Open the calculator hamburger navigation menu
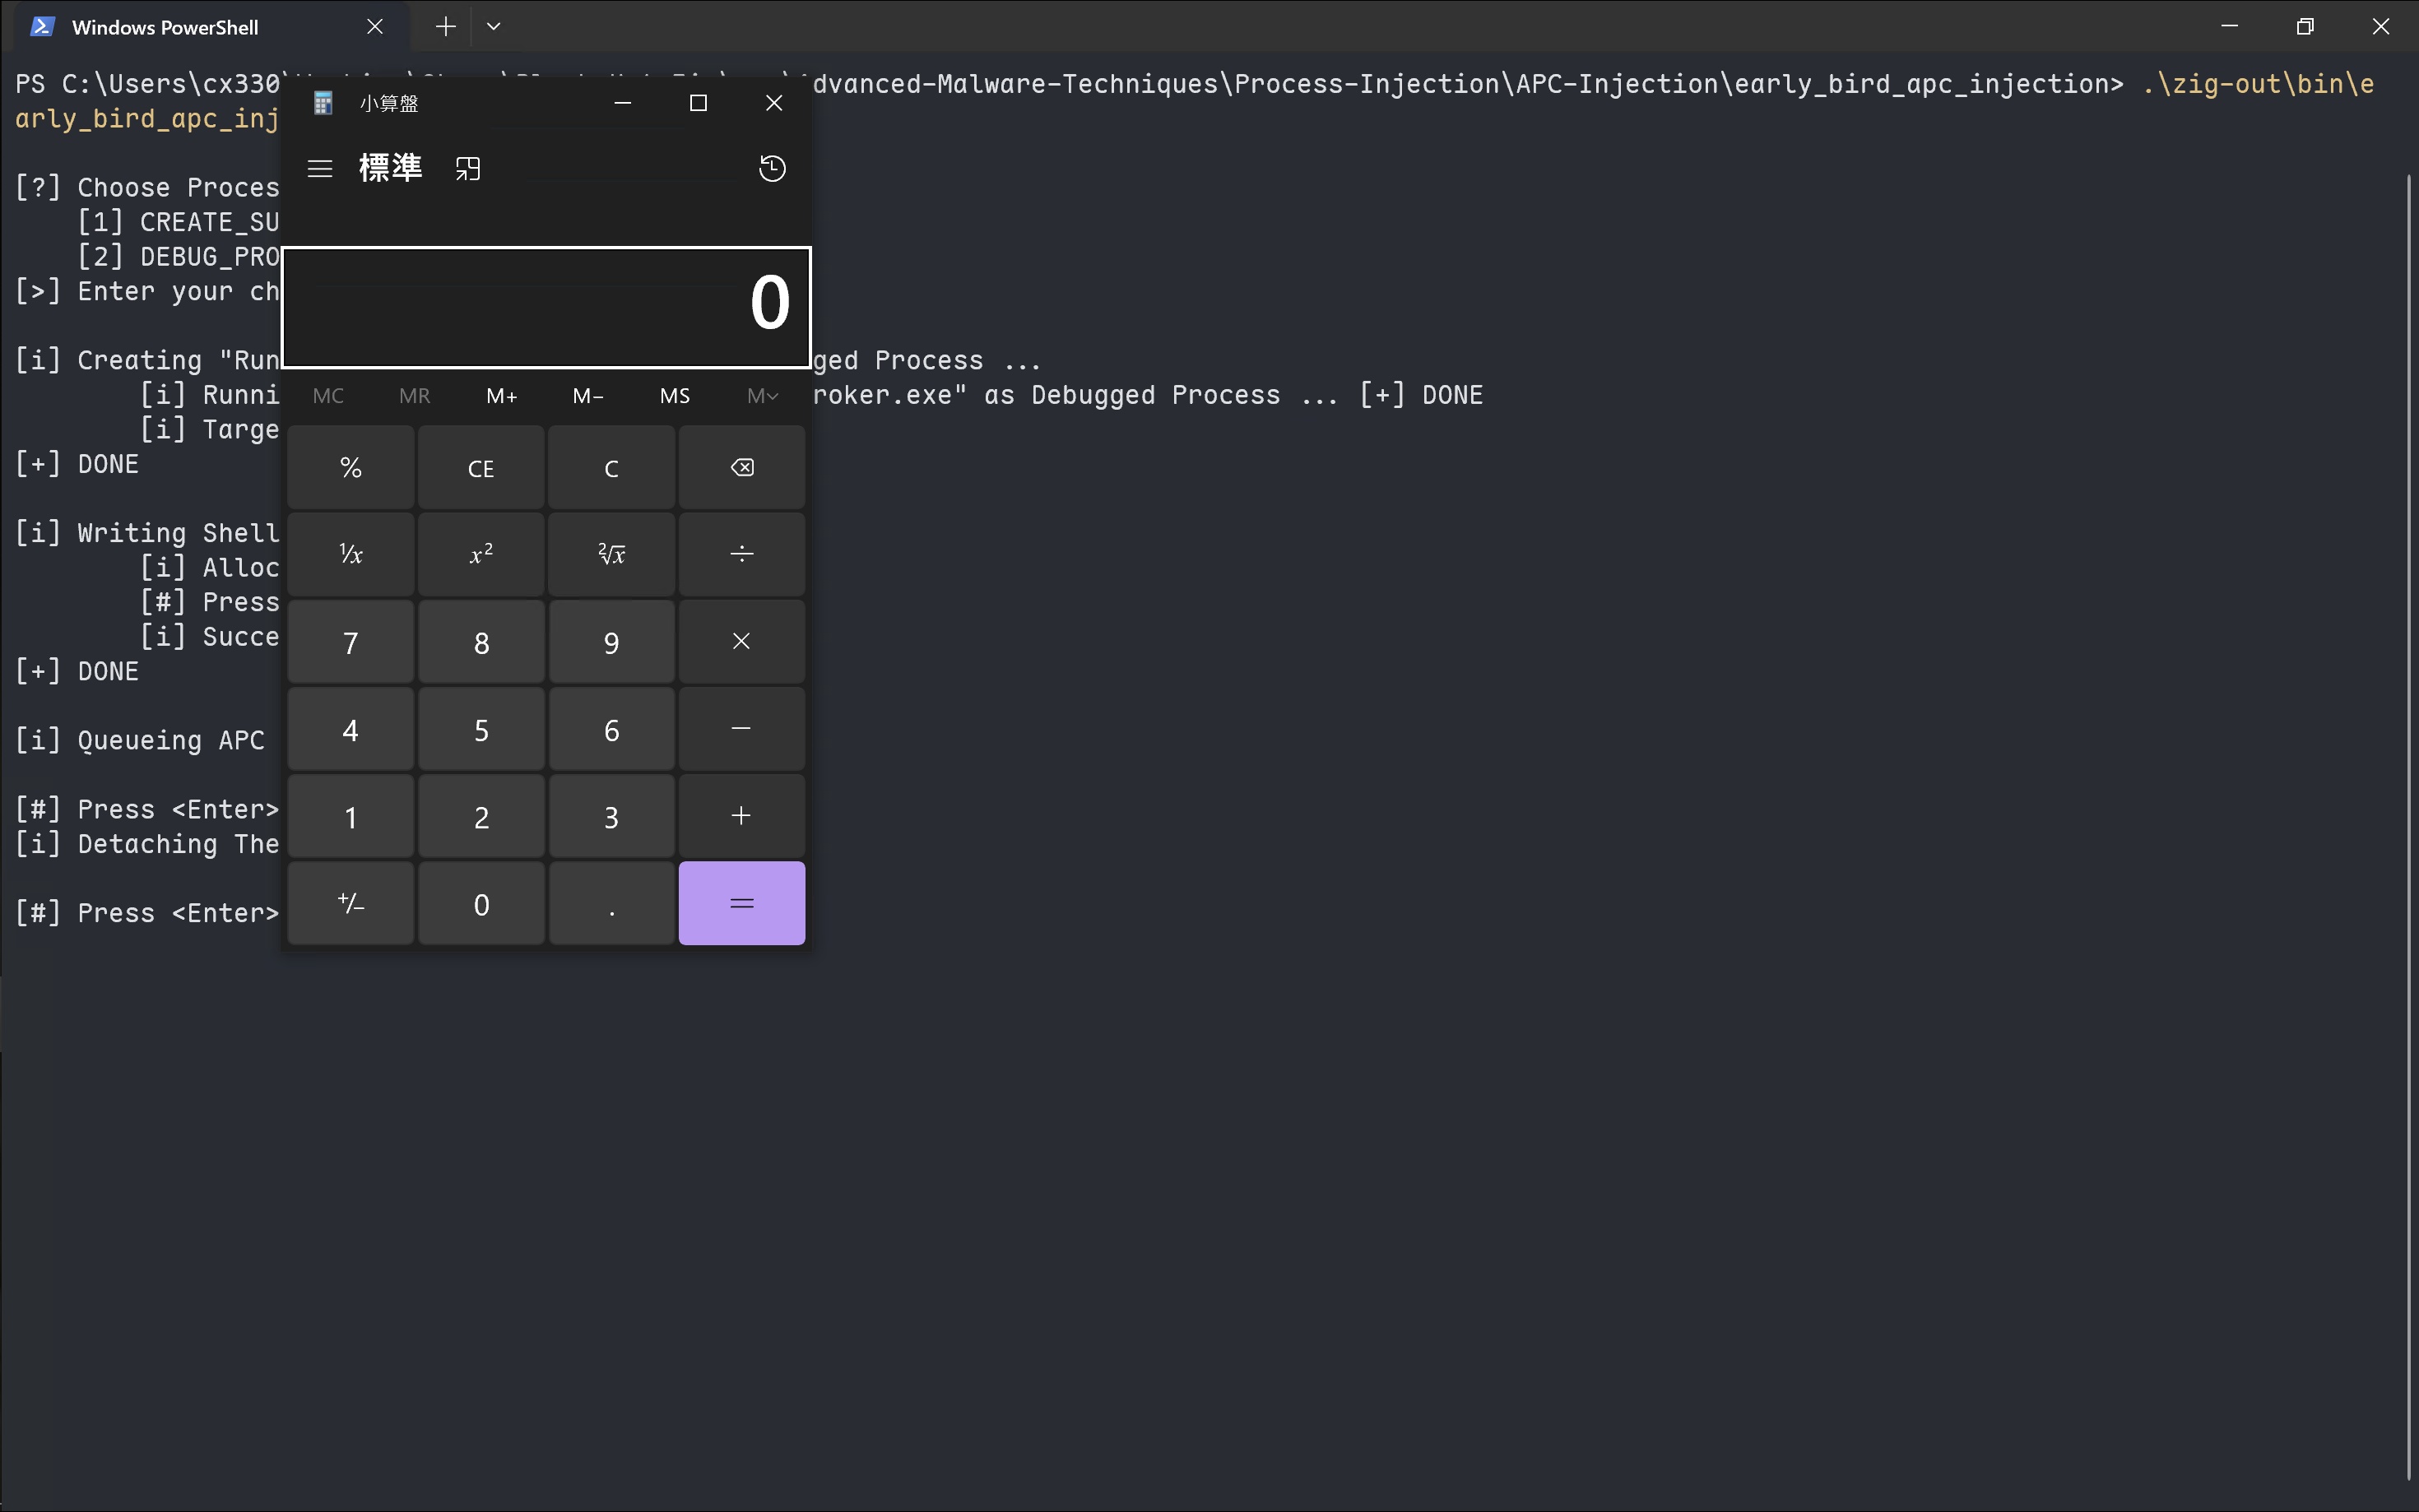This screenshot has width=2419, height=1512. click(x=320, y=168)
